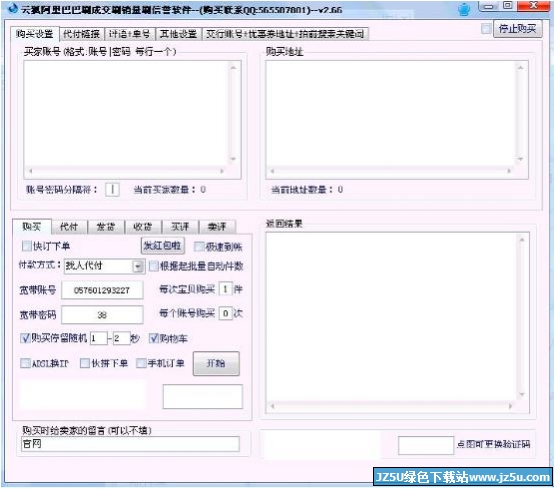556x489 pixels.
Task: Open the 购买设置 tab
Action: pyautogui.click(x=34, y=34)
